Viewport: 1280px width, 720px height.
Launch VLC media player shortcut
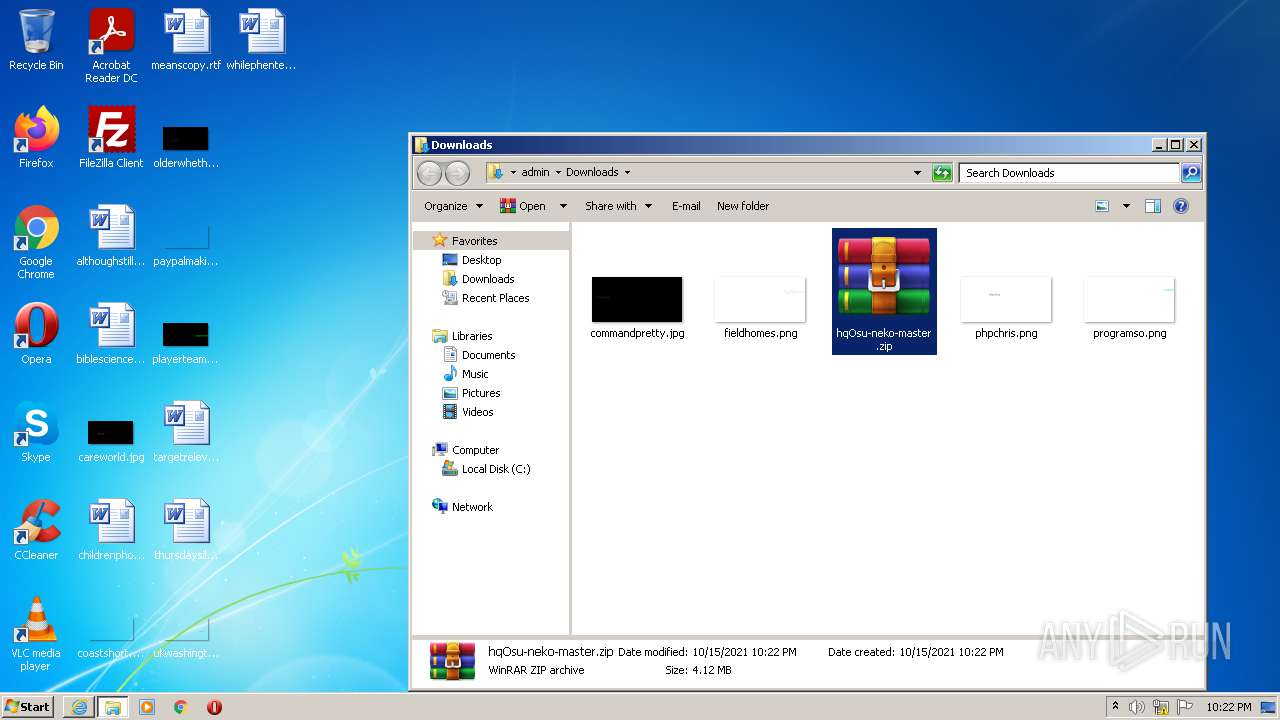pyautogui.click(x=36, y=634)
